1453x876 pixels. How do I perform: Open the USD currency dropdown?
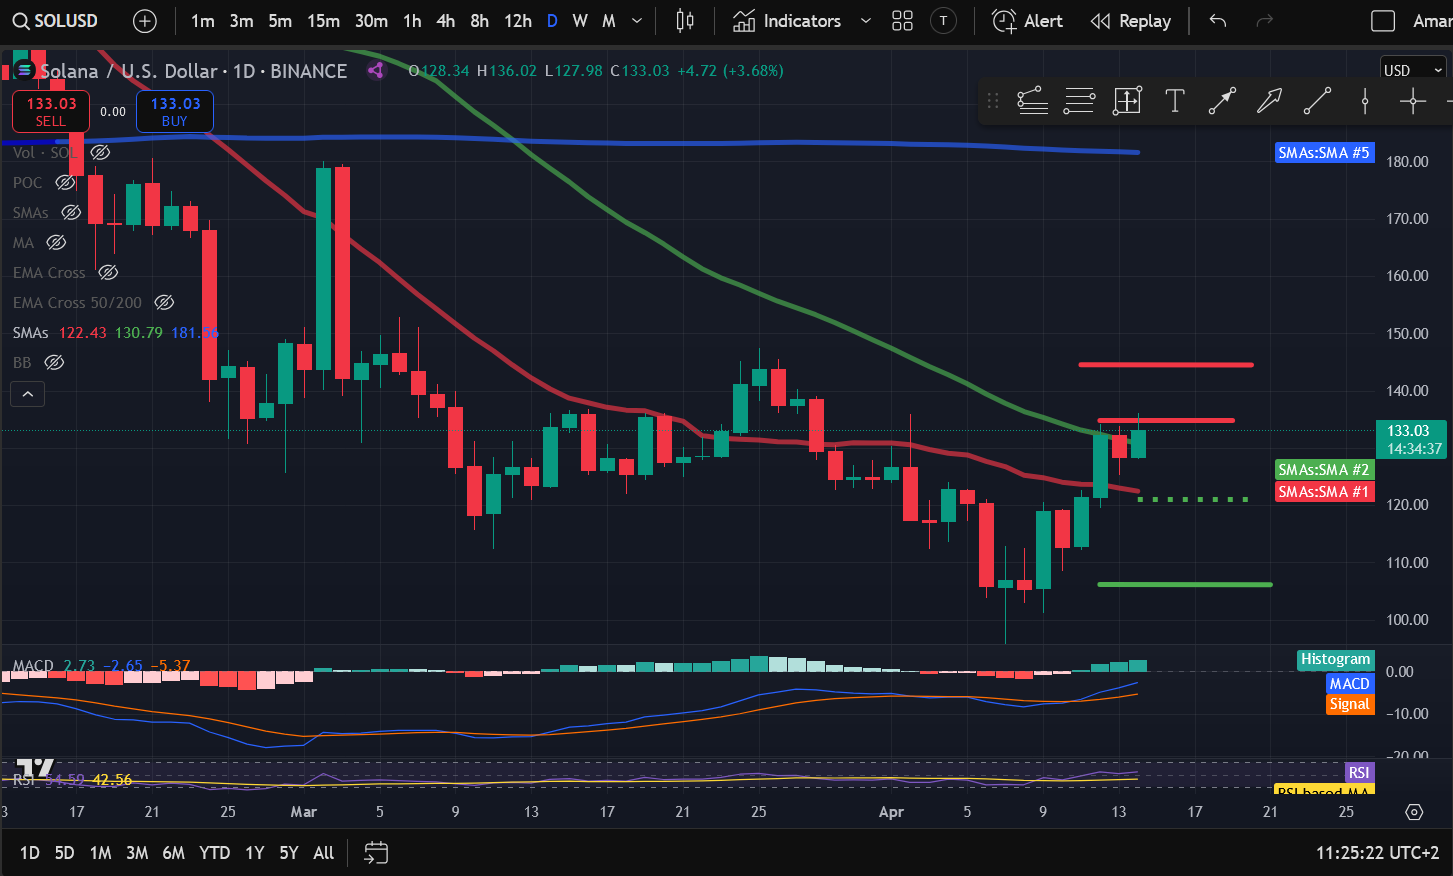1413,70
